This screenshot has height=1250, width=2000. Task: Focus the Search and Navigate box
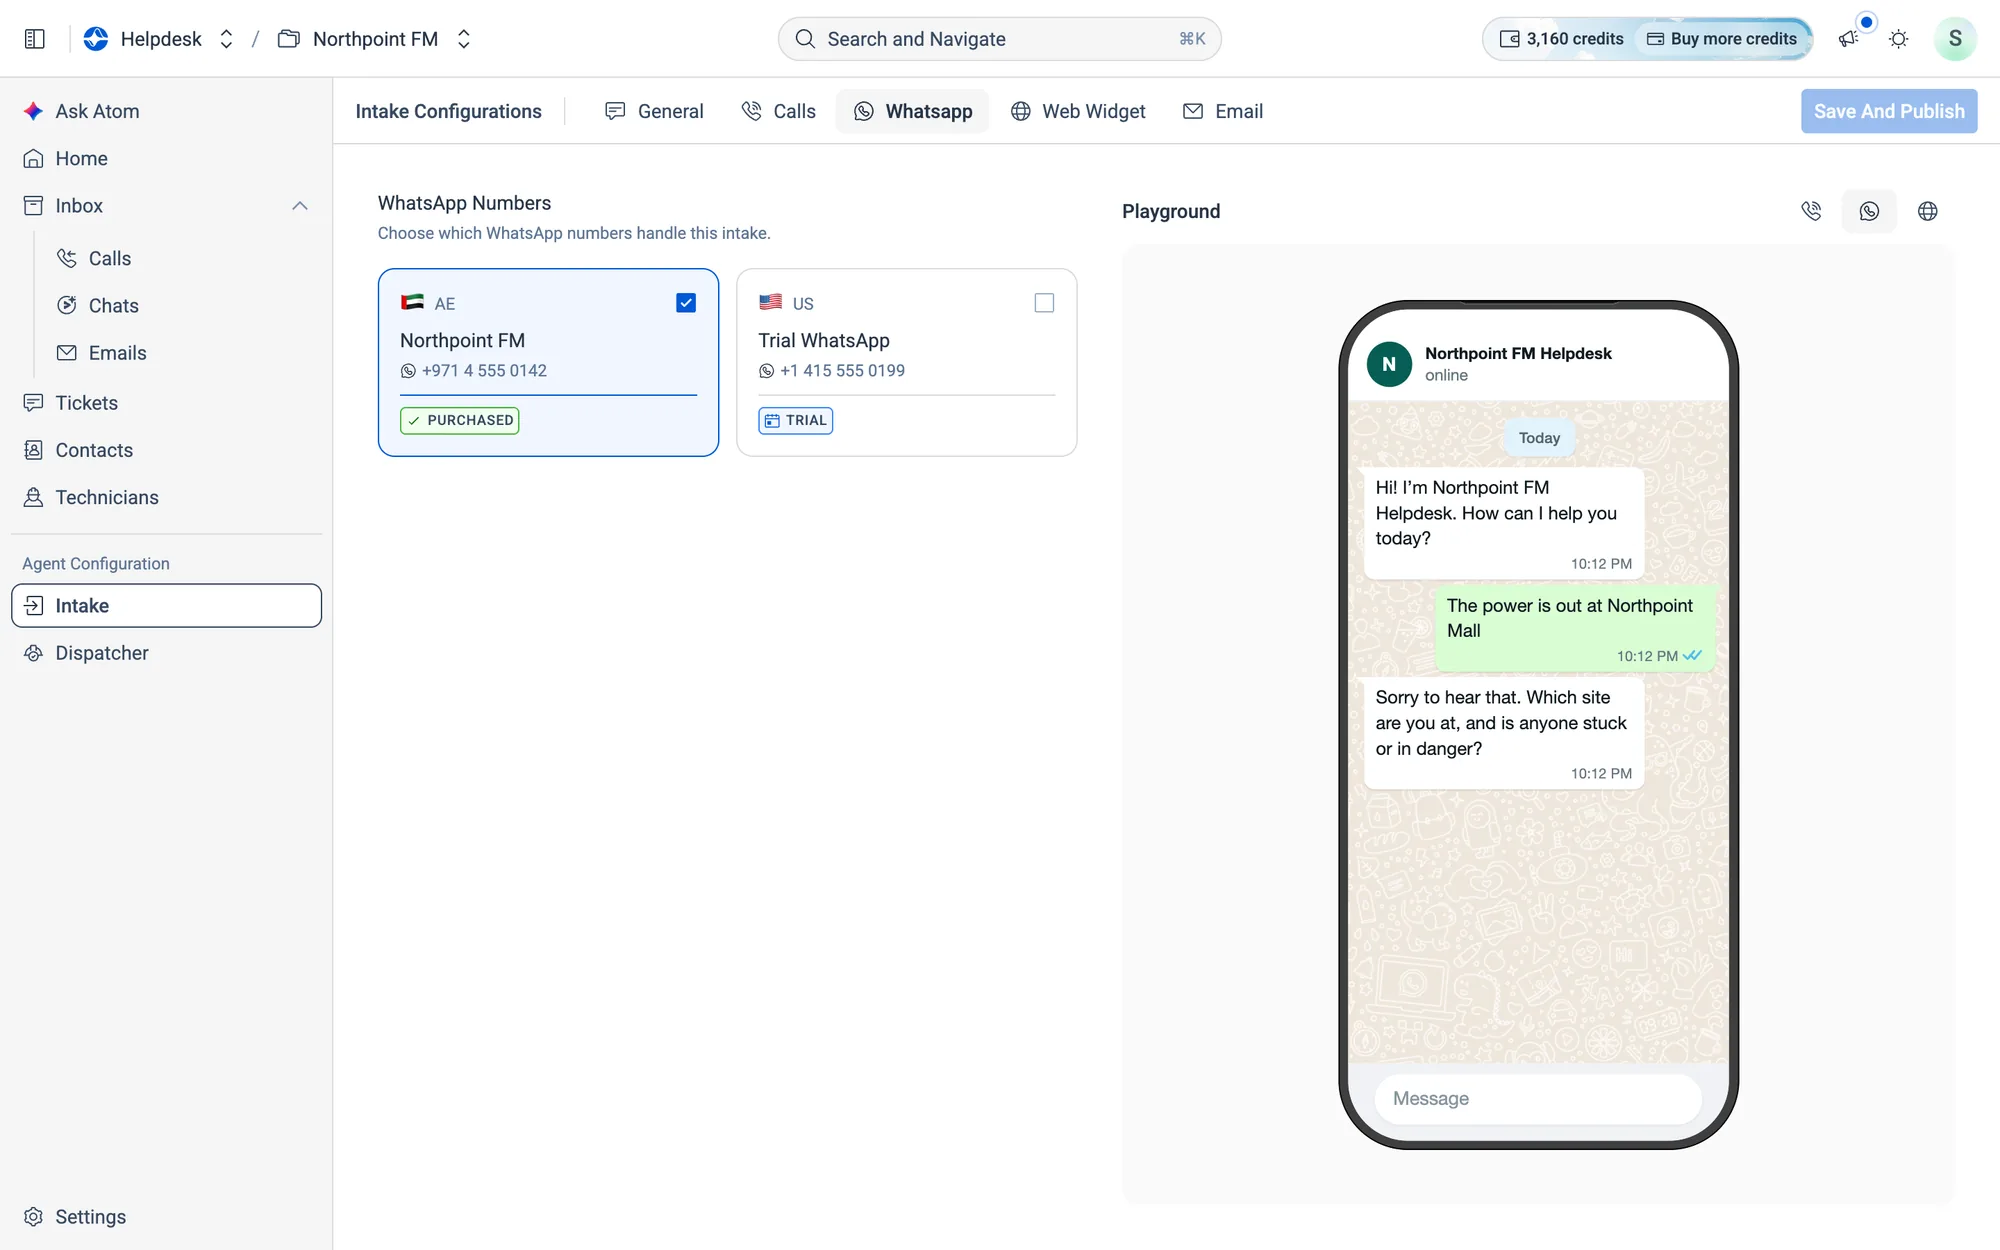click(x=999, y=39)
